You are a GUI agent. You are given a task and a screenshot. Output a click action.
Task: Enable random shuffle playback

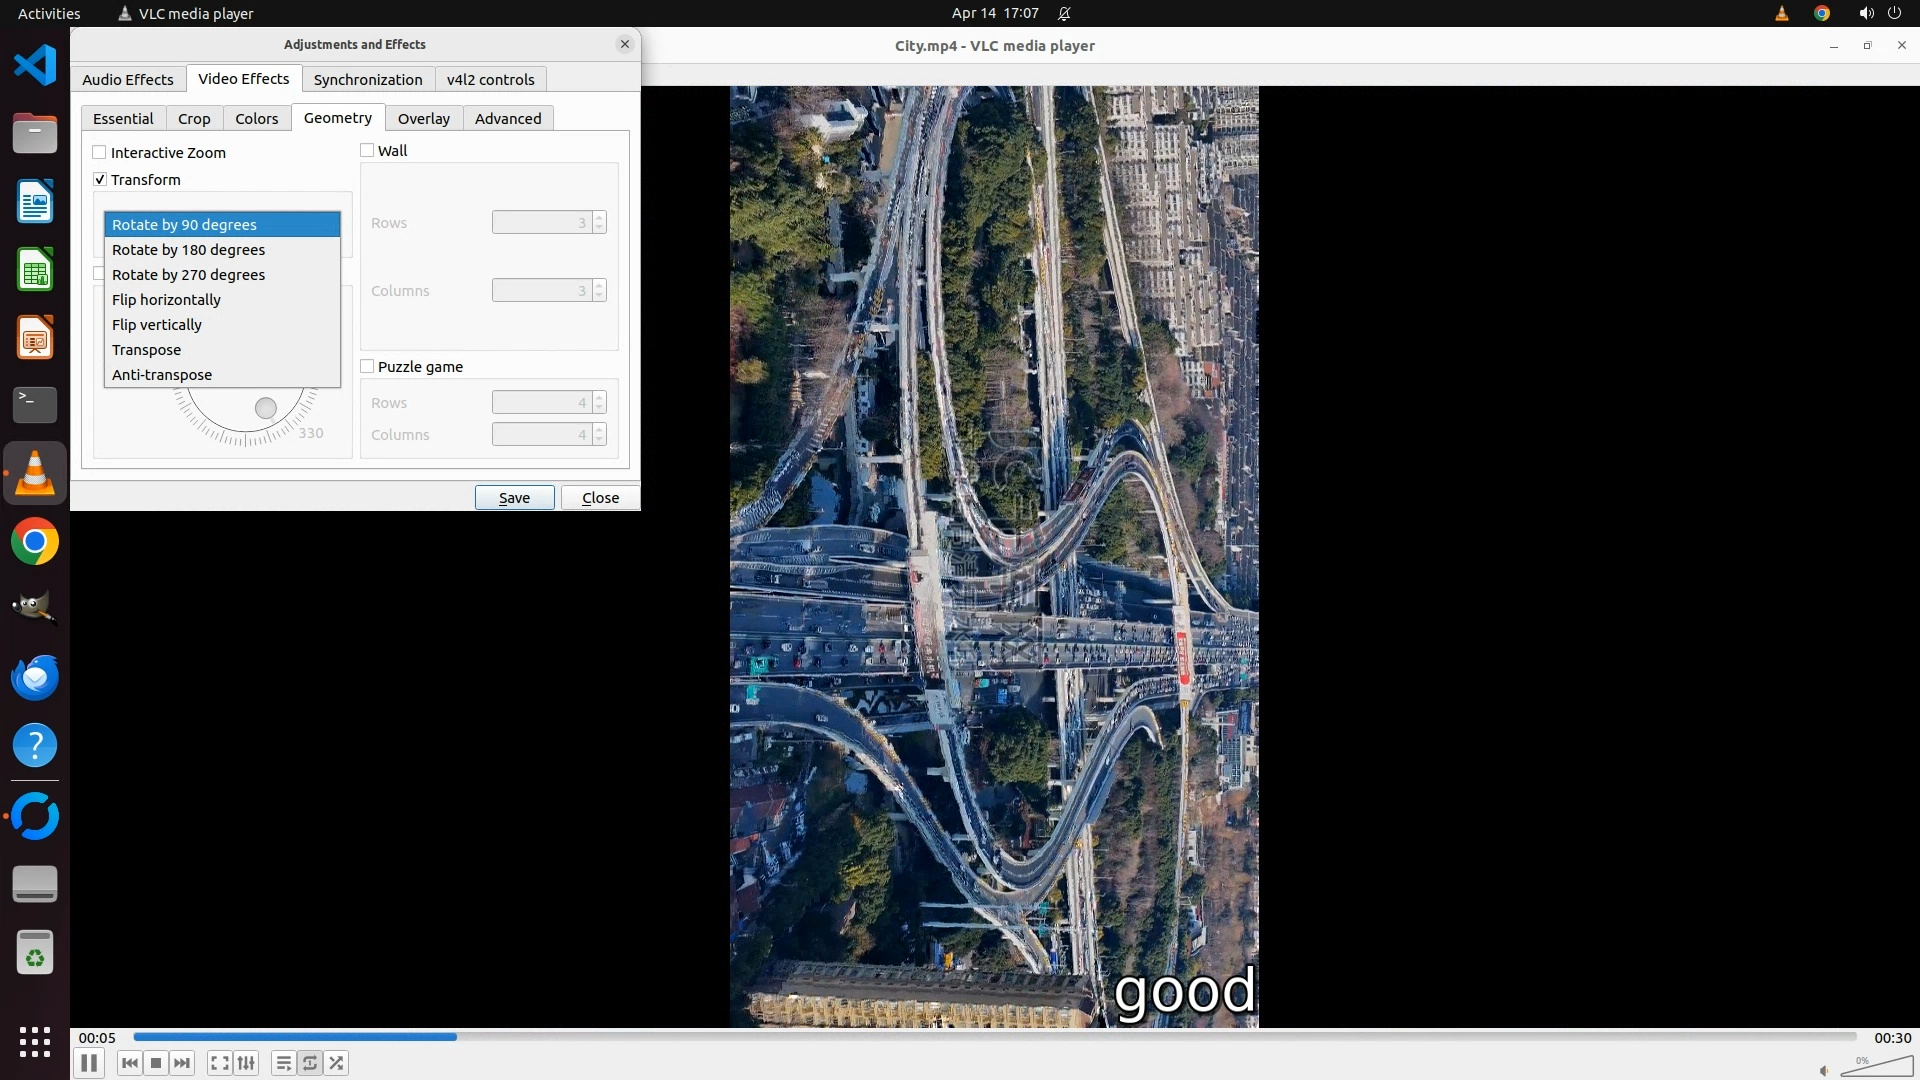point(337,1063)
